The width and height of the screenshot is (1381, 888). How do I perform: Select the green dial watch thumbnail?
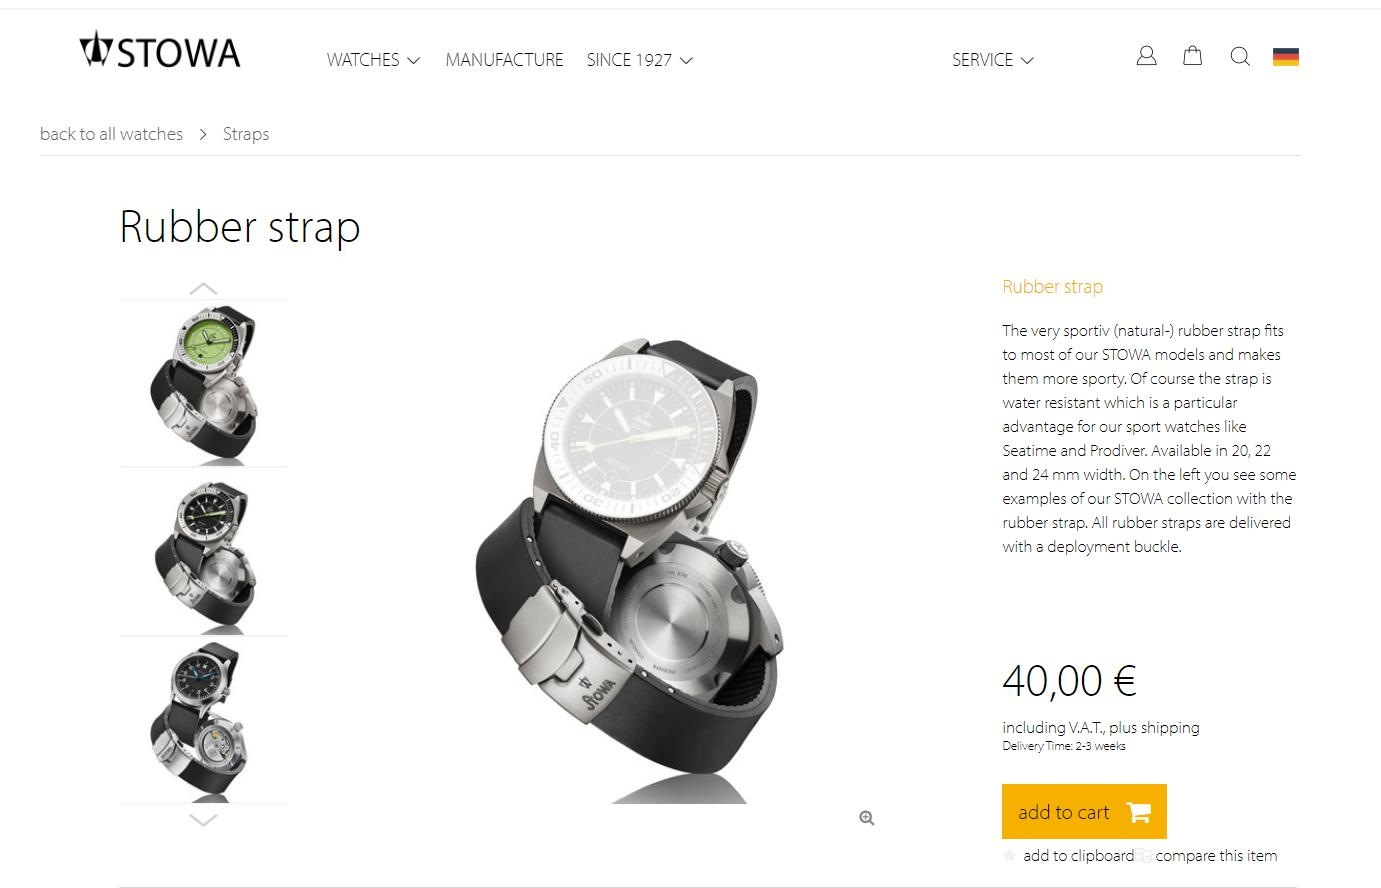pyautogui.click(x=204, y=383)
